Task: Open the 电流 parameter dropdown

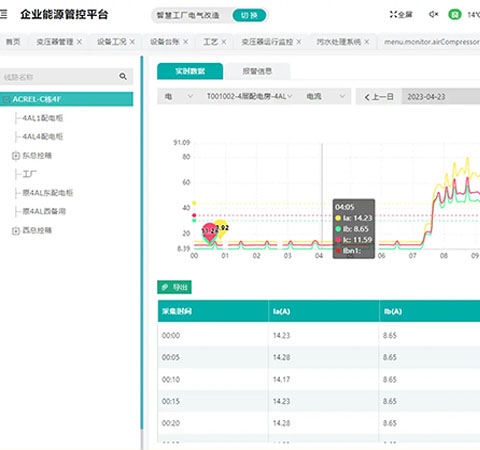Action: (x=325, y=96)
